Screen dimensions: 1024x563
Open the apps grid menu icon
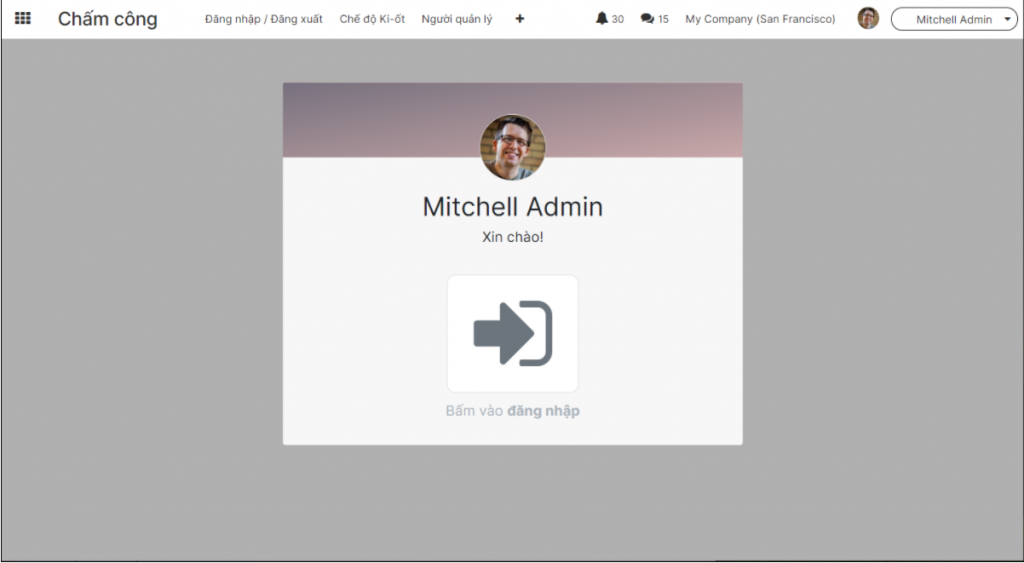click(22, 18)
